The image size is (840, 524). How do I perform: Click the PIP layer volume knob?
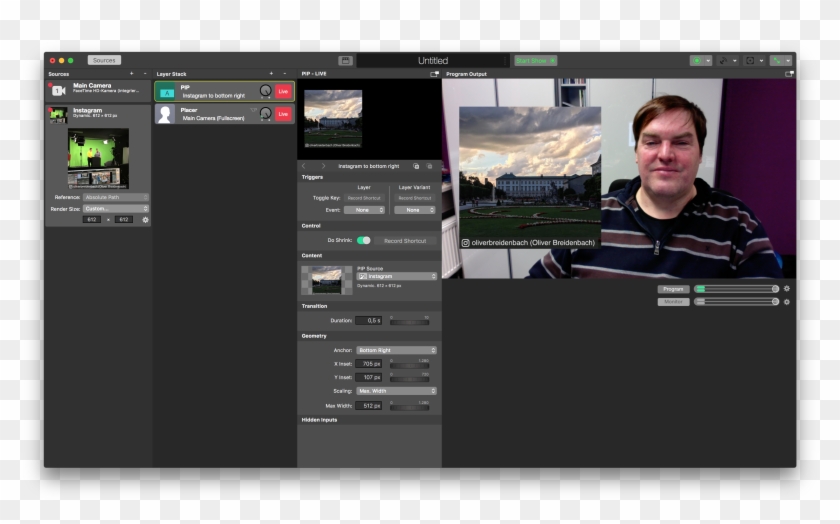(265, 91)
